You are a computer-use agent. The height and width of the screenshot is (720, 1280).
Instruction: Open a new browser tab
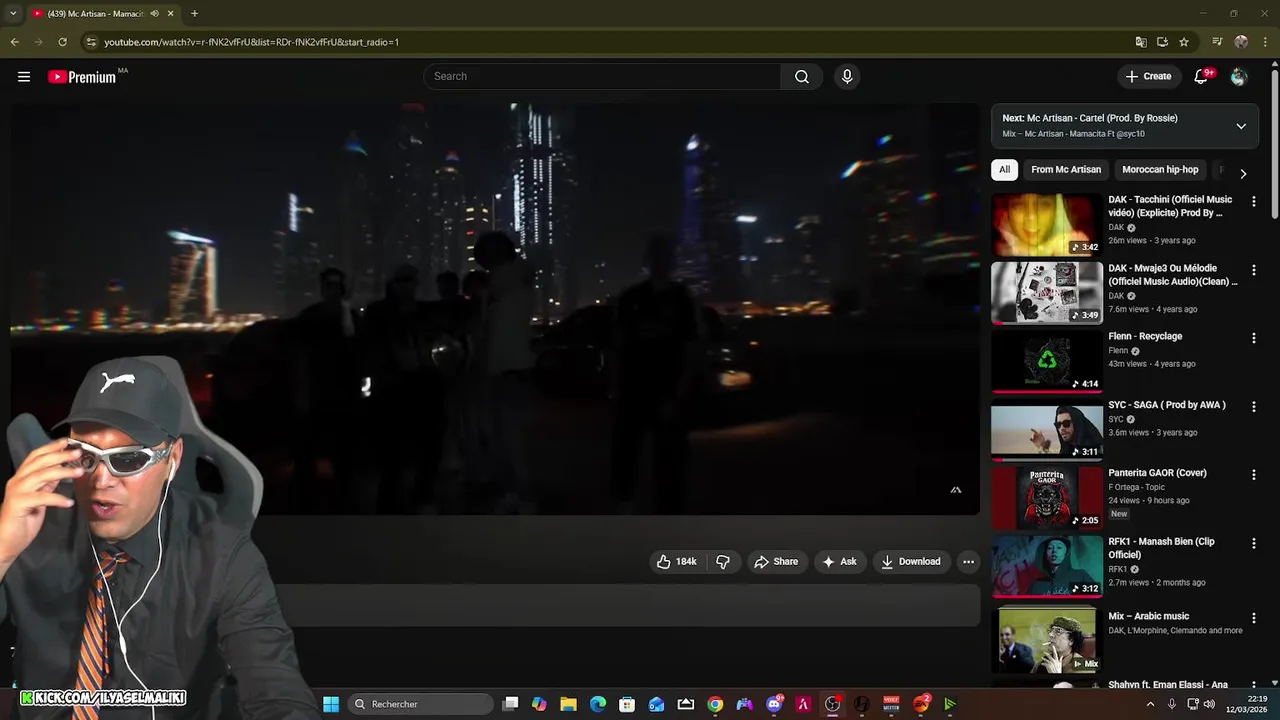(194, 14)
